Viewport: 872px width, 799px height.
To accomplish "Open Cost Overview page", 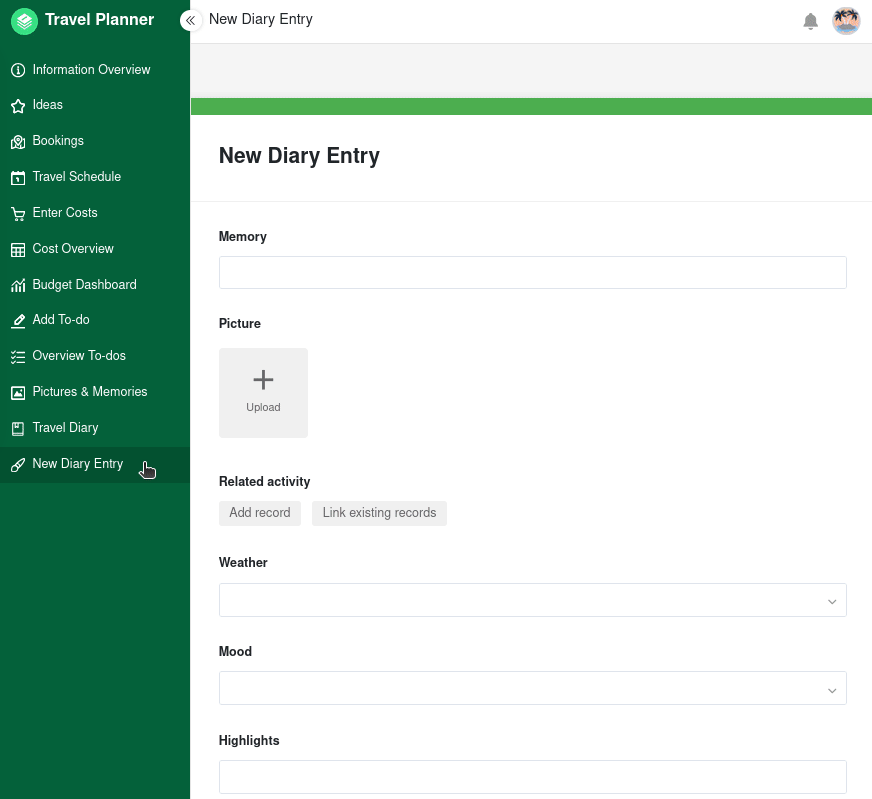I will point(95,249).
